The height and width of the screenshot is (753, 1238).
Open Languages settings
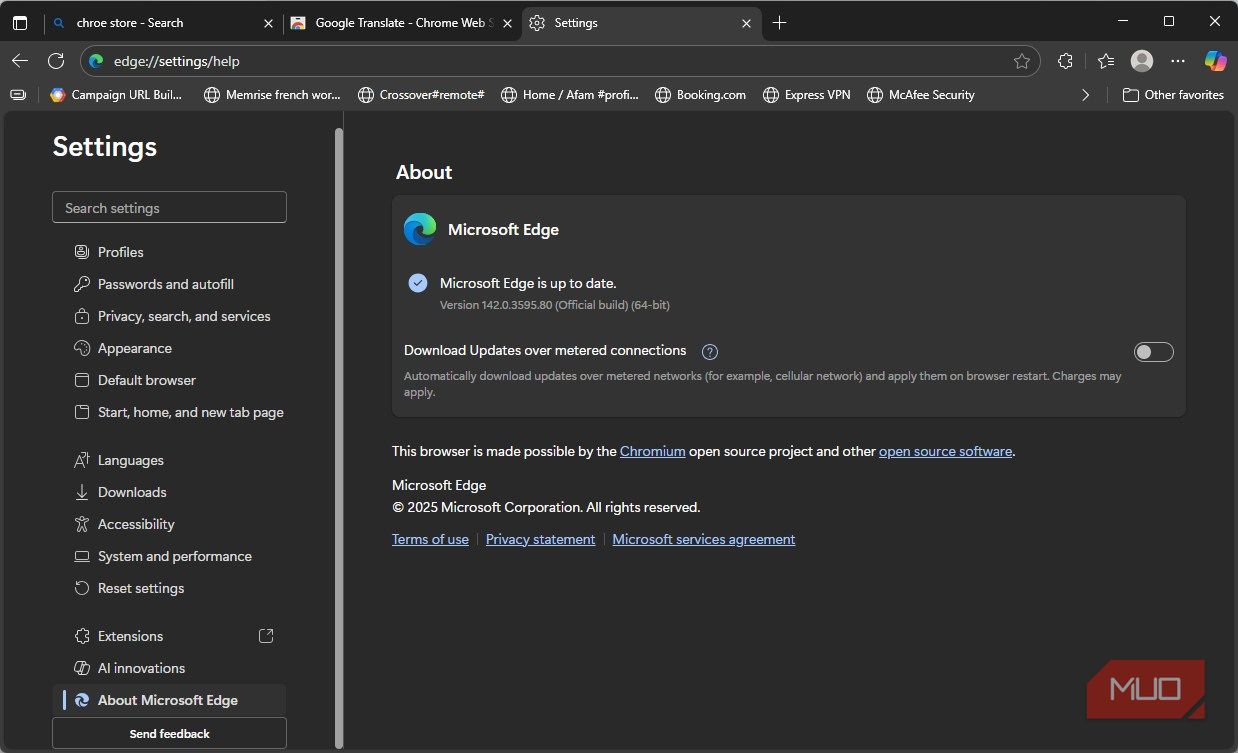(169, 460)
